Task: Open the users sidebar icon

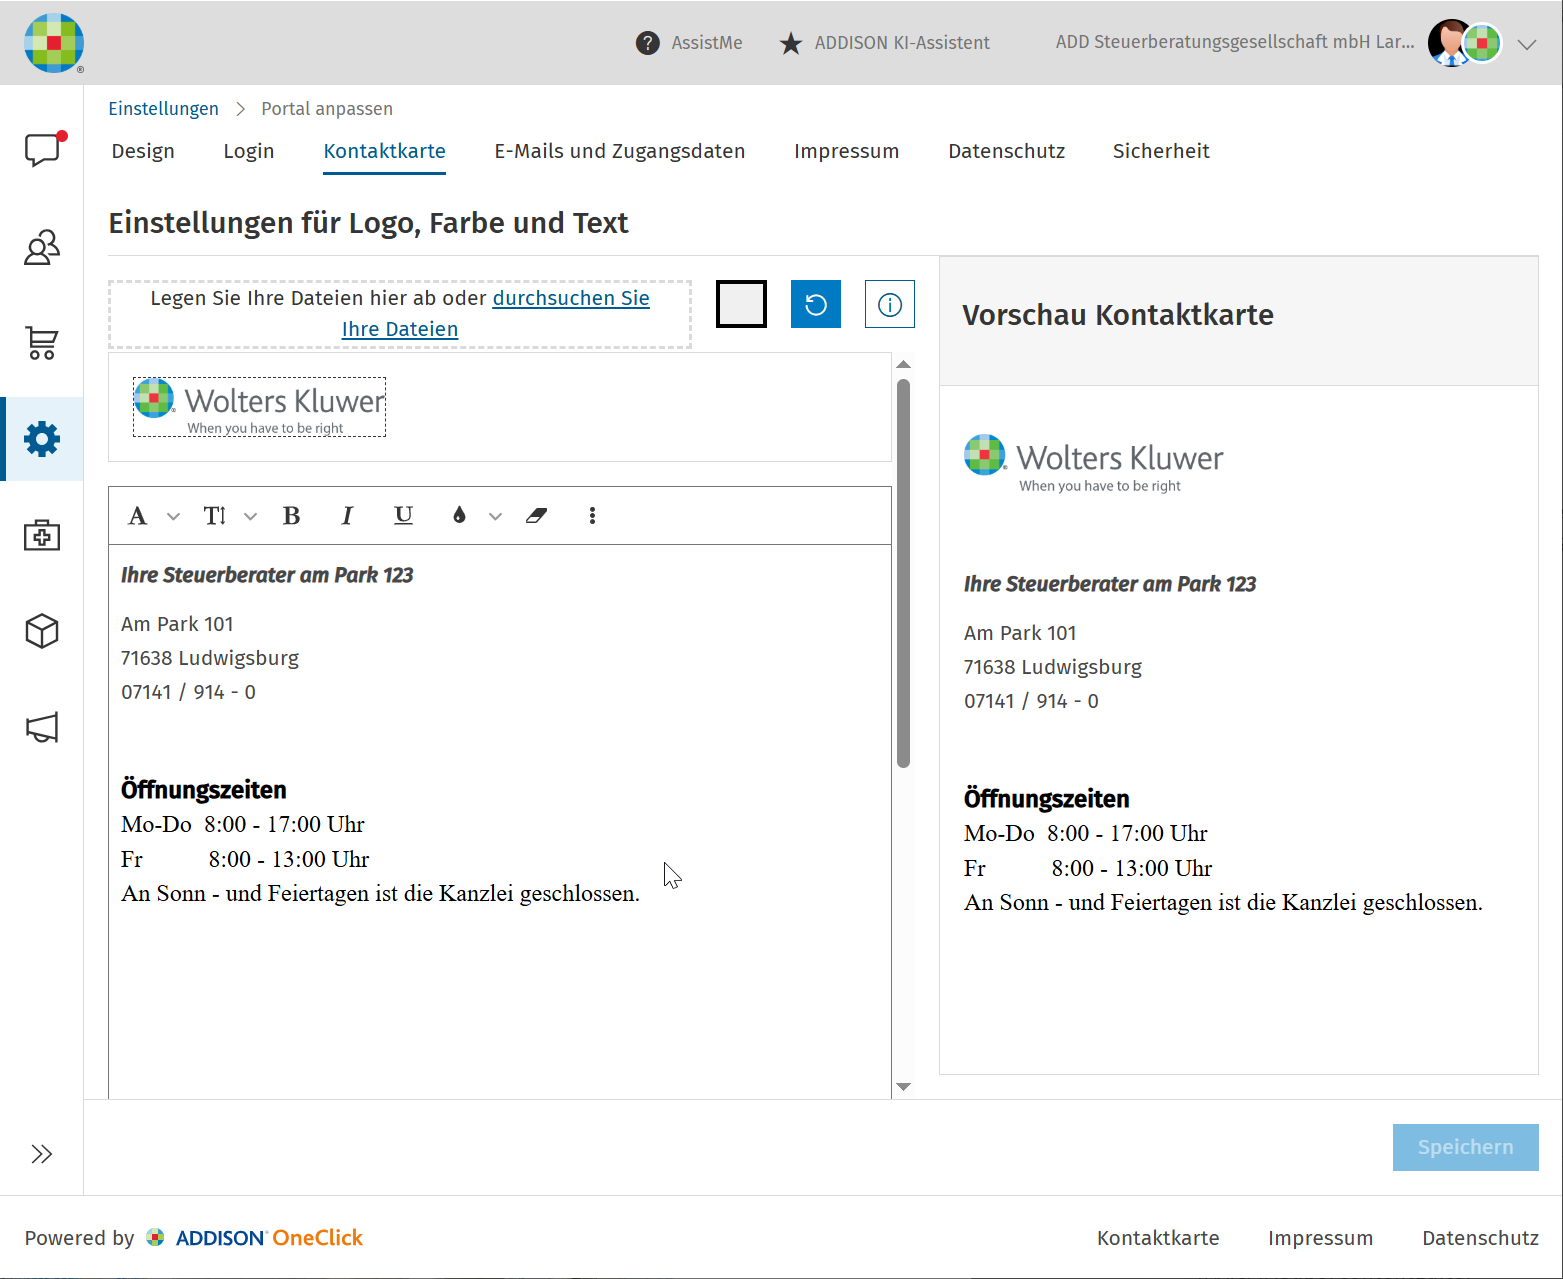Action: click(42, 247)
